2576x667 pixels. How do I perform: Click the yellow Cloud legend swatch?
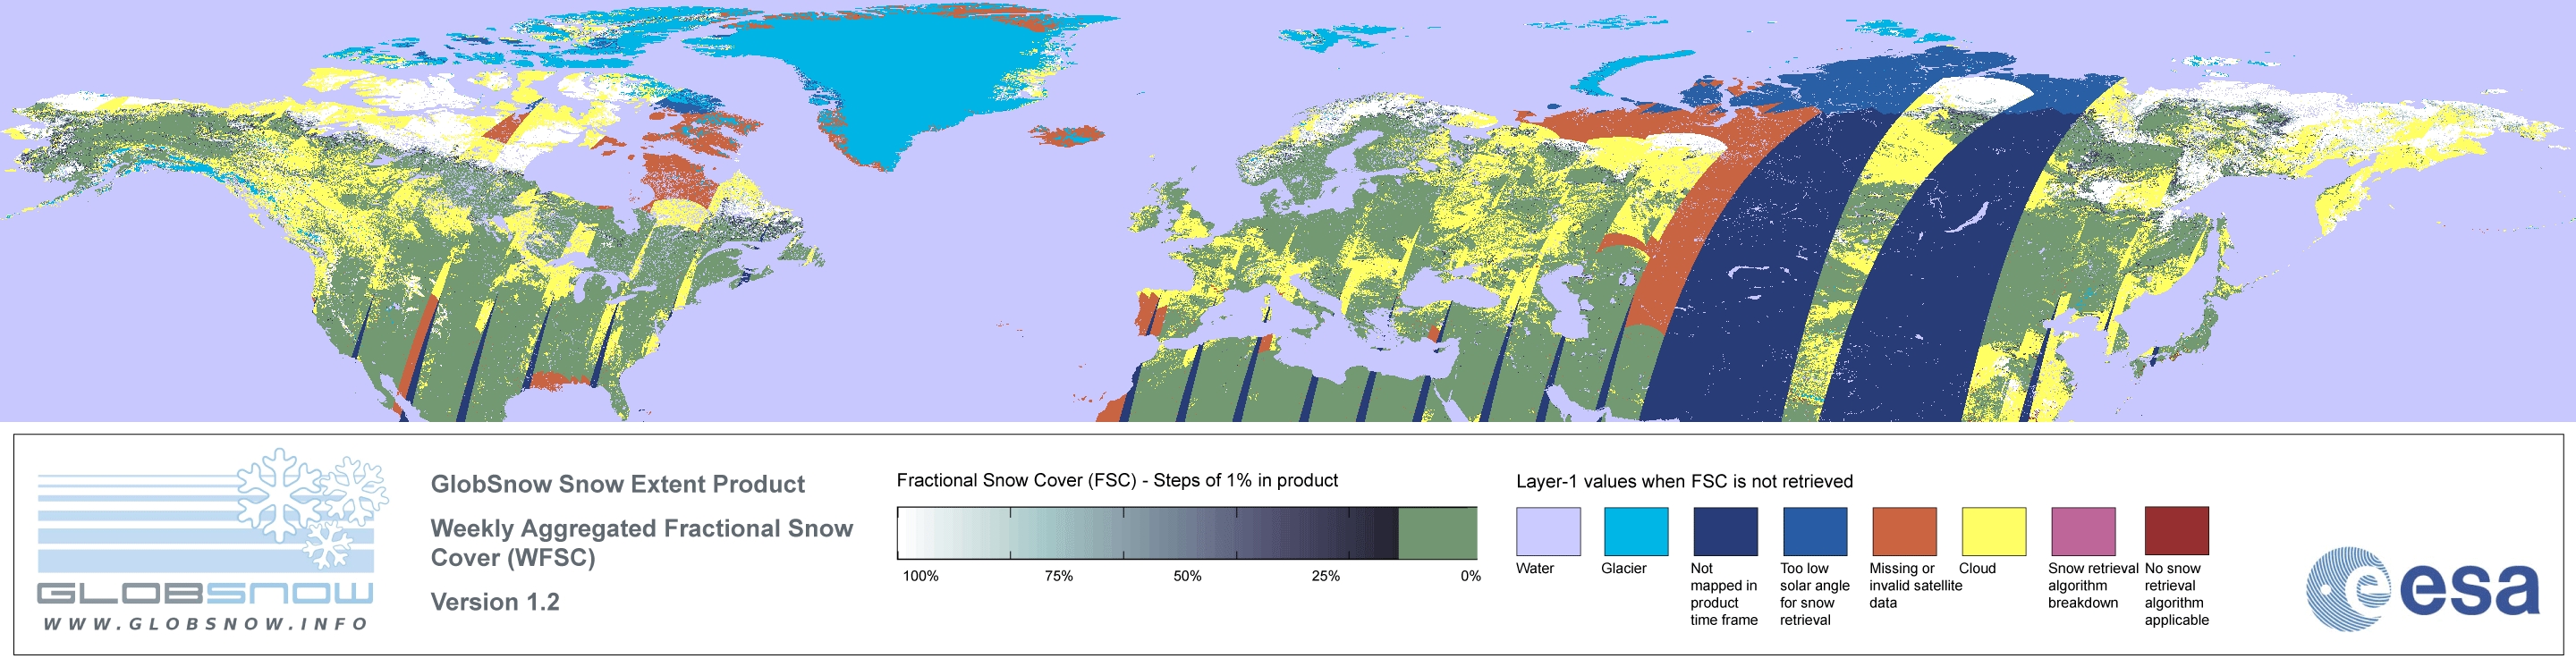[x=1993, y=531]
